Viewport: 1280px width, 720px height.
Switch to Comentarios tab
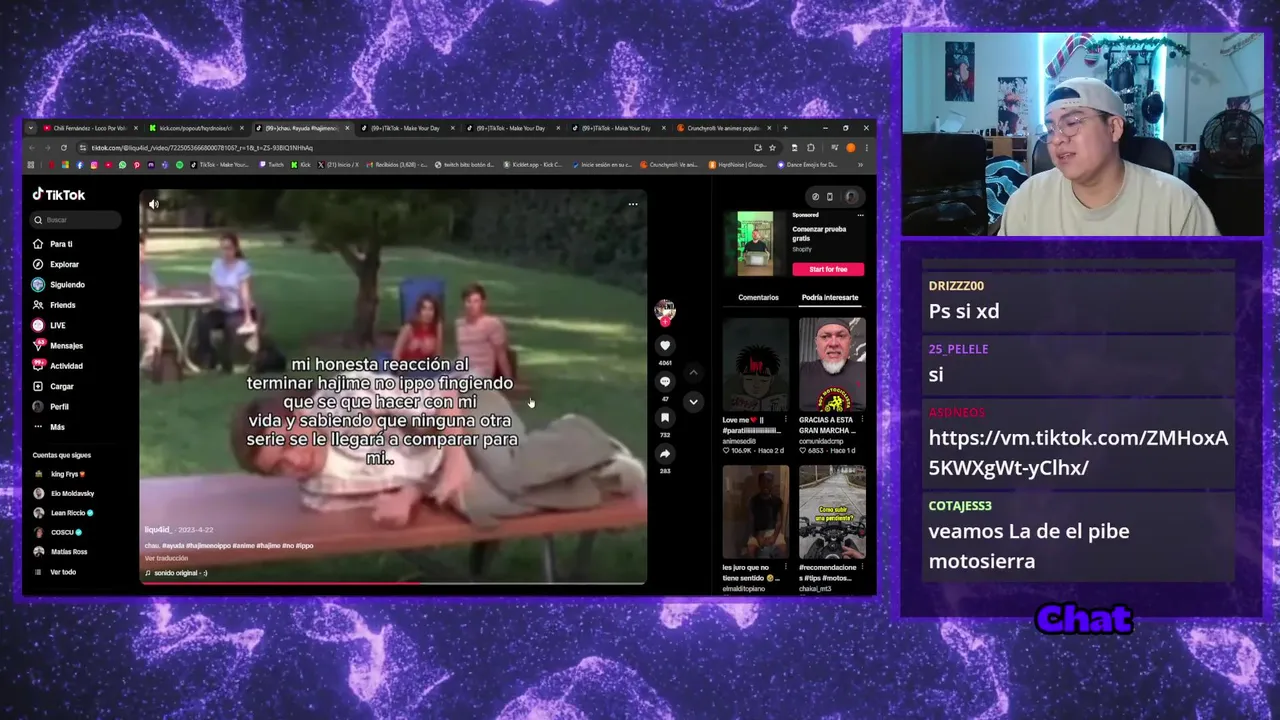tap(758, 297)
